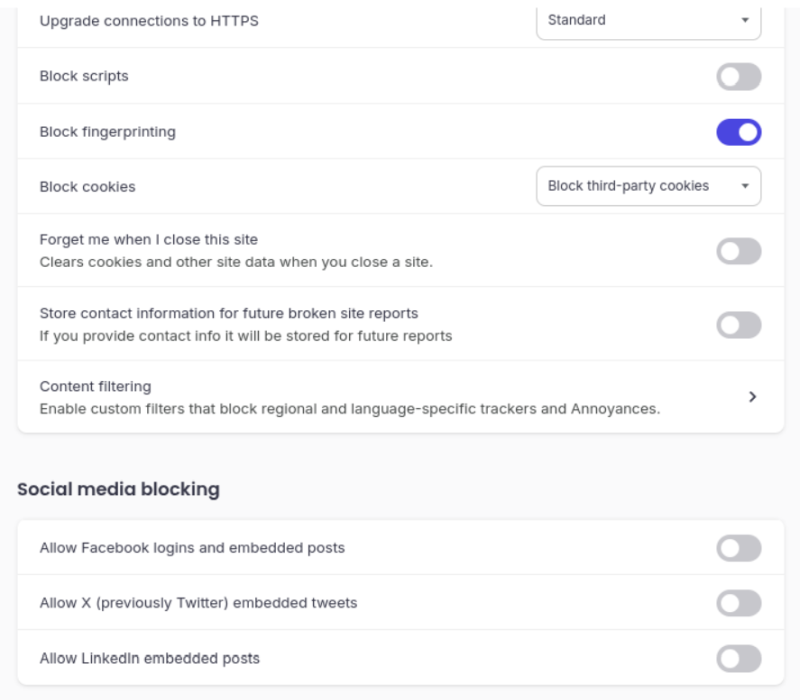Expand Content filtering via its chevron
Image resolution: width=800 pixels, height=700 pixels.
point(753,396)
